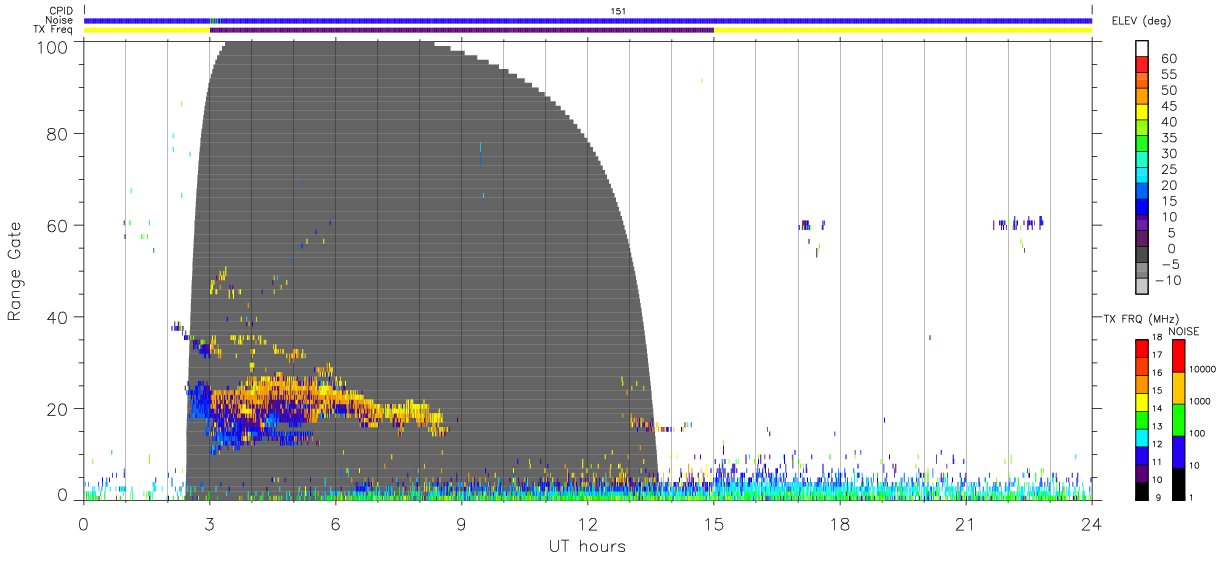The image size is (1228, 567).
Task: Click the blue echoes near gate 60 after 21 UT
Action: click(1018, 223)
